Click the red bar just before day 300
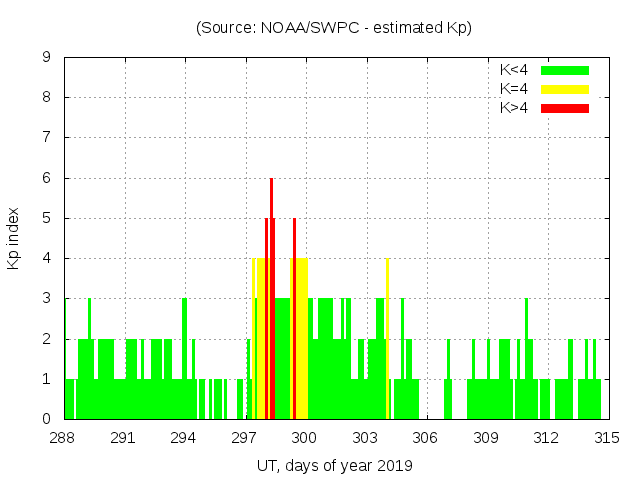 [294, 320]
